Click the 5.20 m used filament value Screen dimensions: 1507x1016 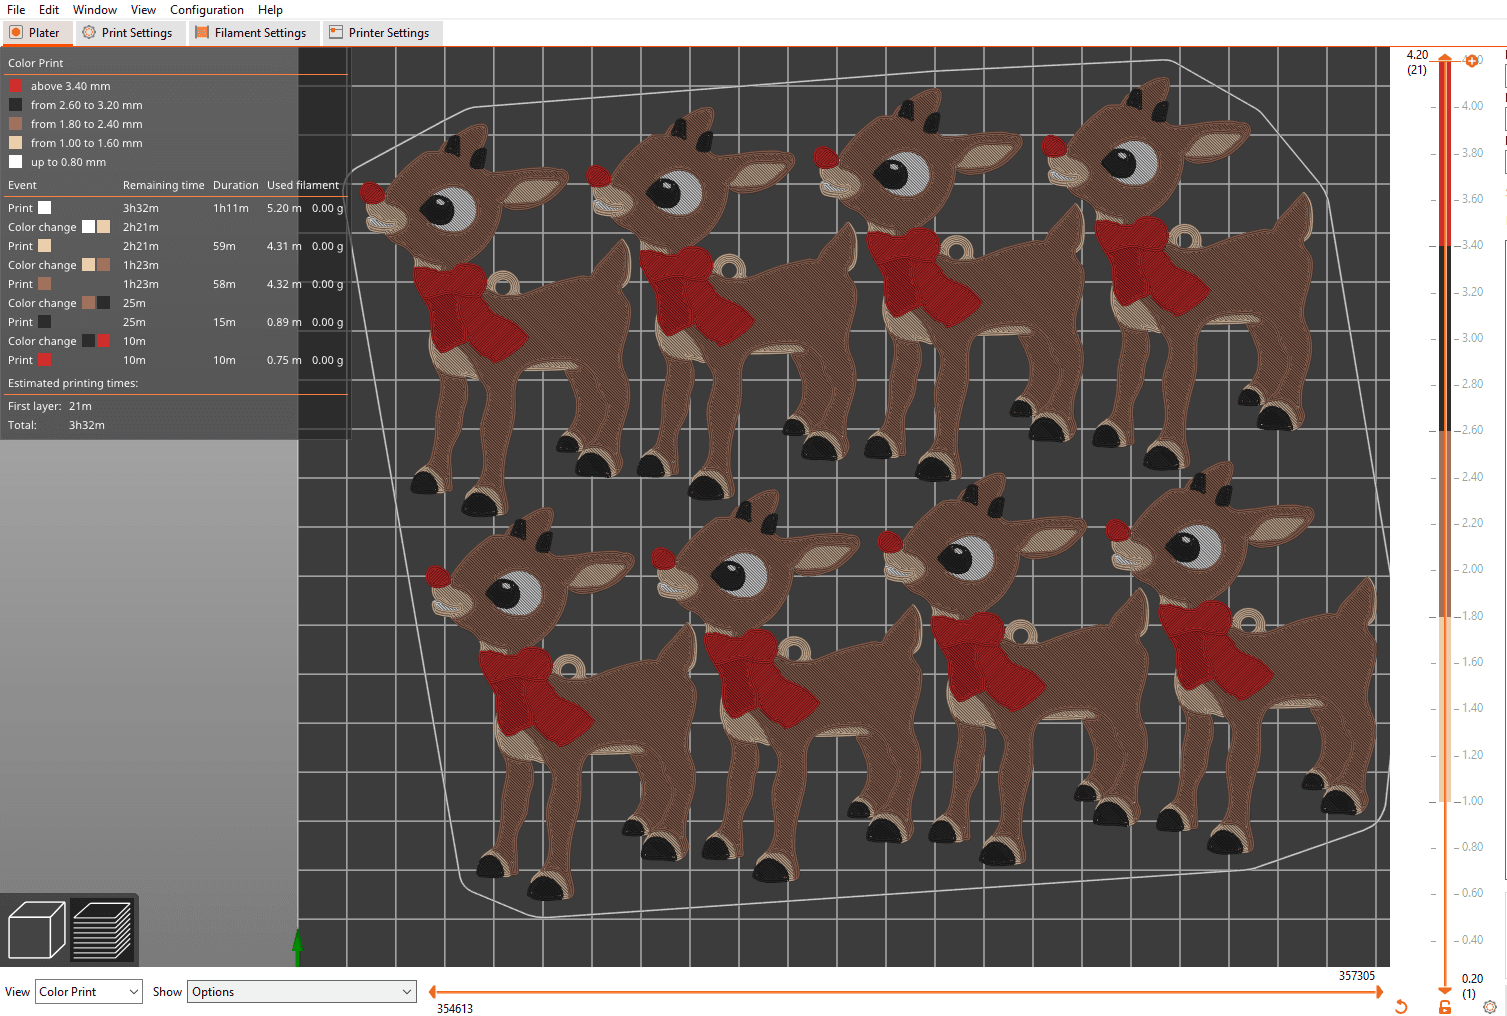tap(284, 208)
